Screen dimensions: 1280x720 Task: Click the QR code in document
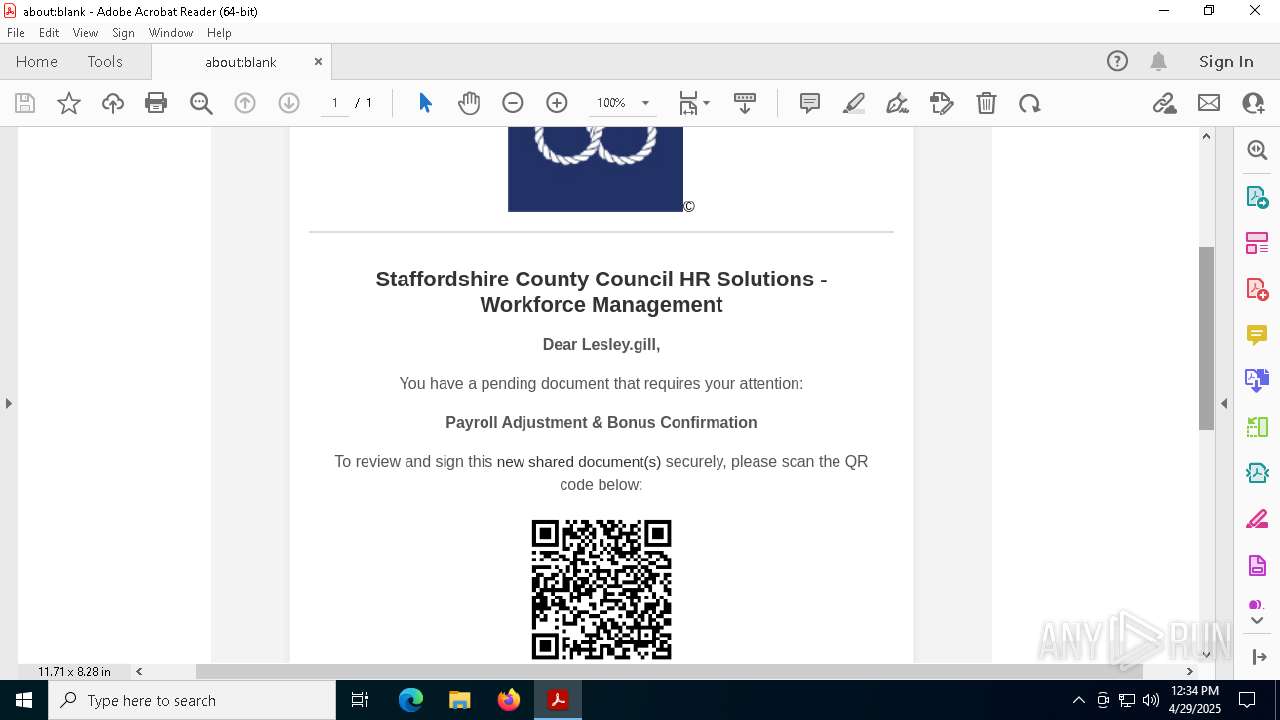(x=601, y=589)
